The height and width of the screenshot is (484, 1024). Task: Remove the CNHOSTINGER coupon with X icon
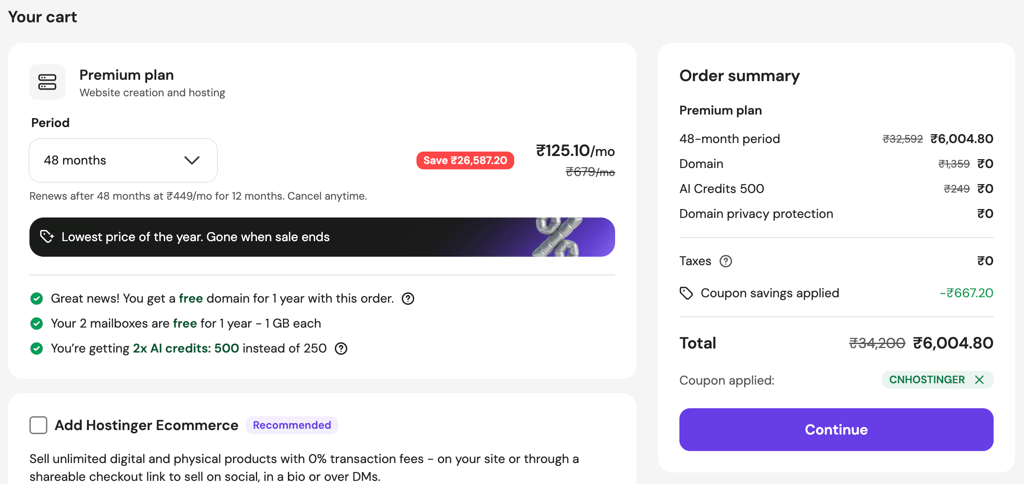[979, 379]
